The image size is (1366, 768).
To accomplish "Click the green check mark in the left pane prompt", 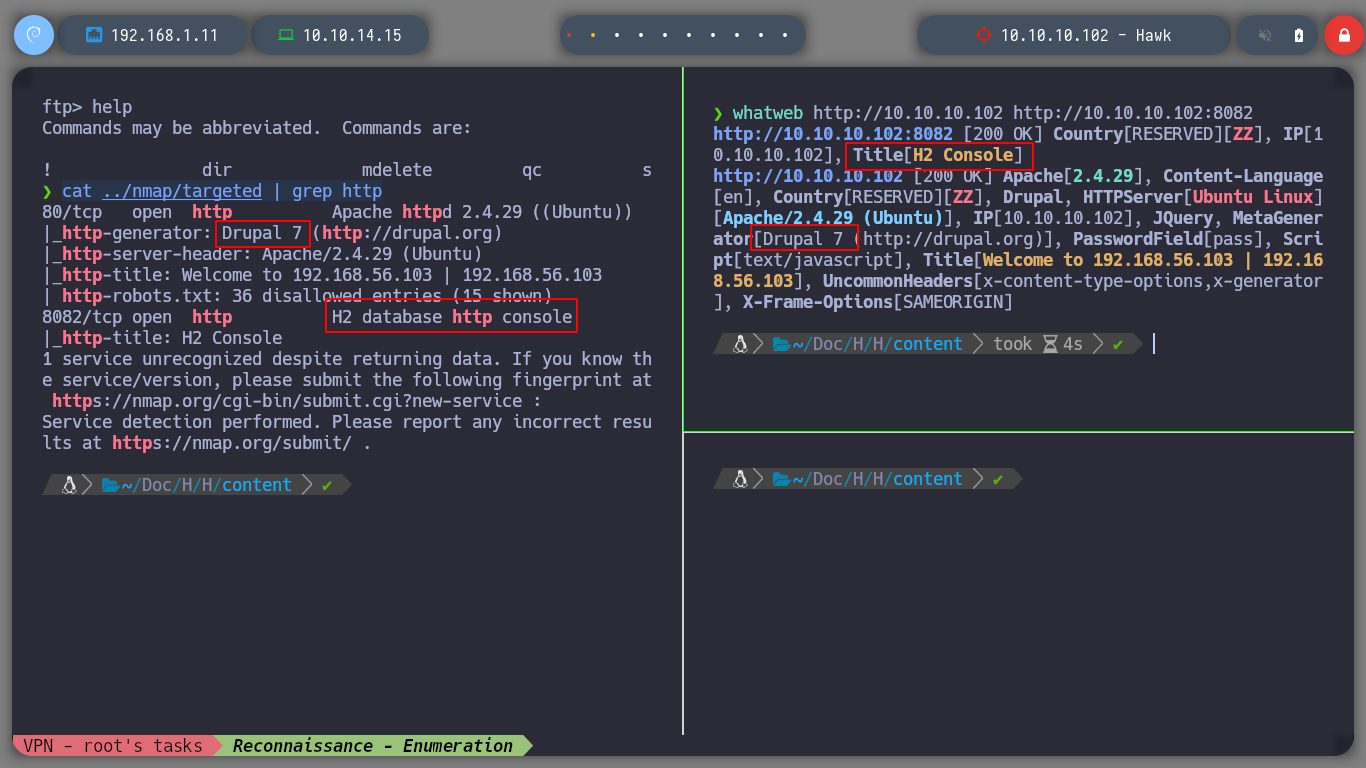I will [327, 485].
